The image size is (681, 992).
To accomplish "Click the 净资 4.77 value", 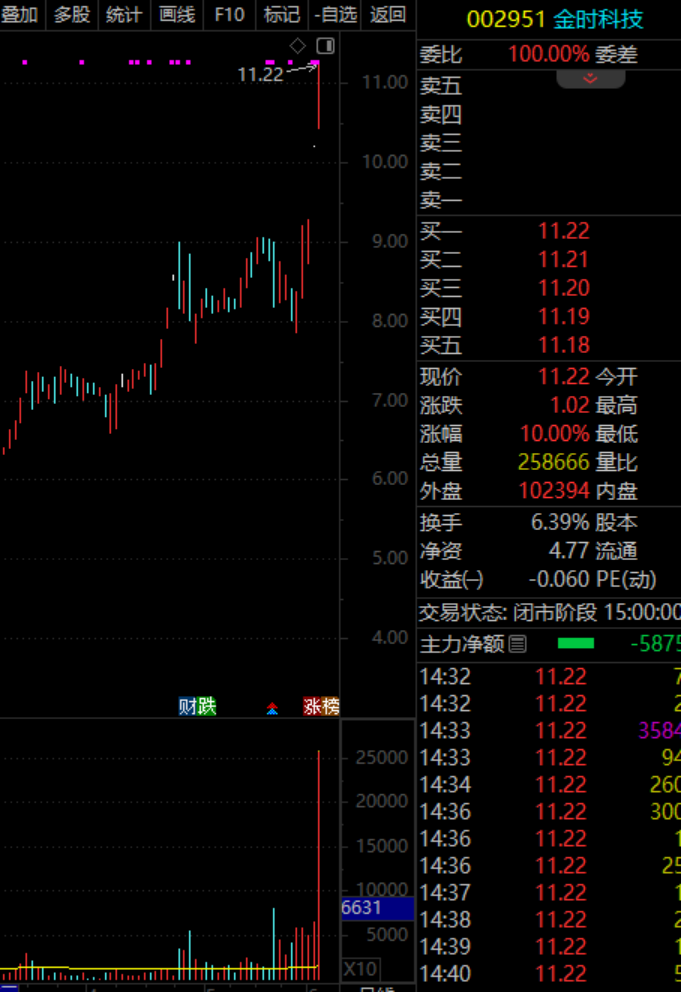I will [x=568, y=551].
